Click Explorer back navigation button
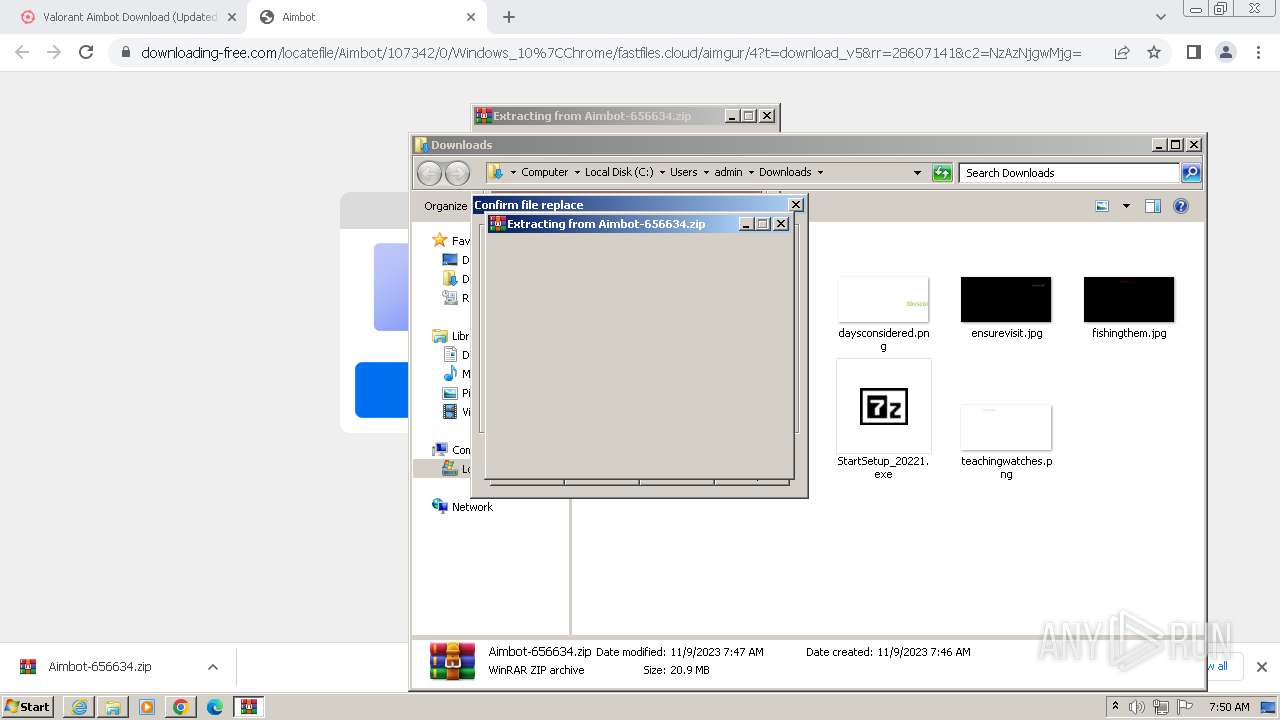This screenshot has height=720, width=1280. (429, 173)
